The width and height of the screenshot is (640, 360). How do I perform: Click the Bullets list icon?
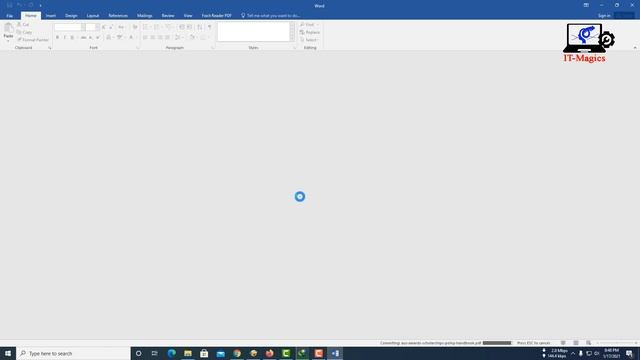[x=146, y=27]
